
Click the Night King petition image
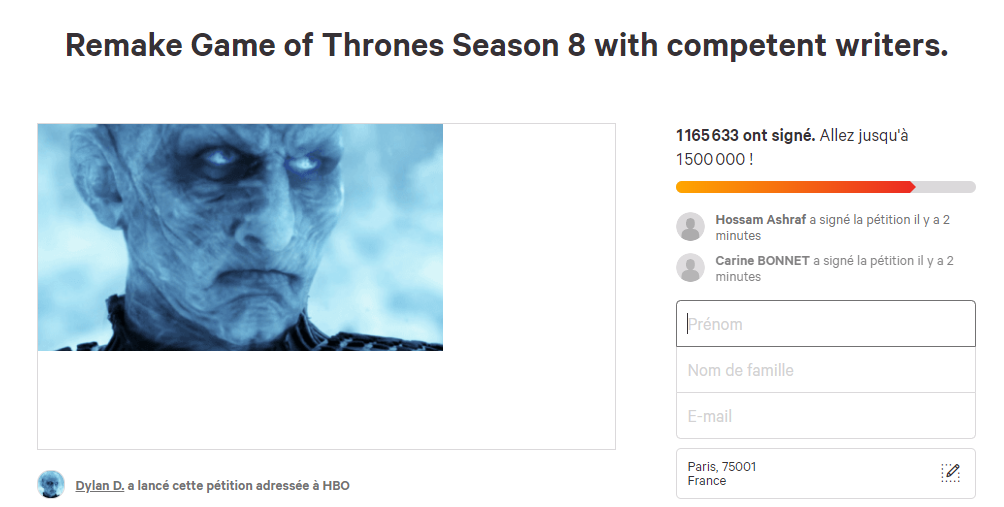(240, 237)
